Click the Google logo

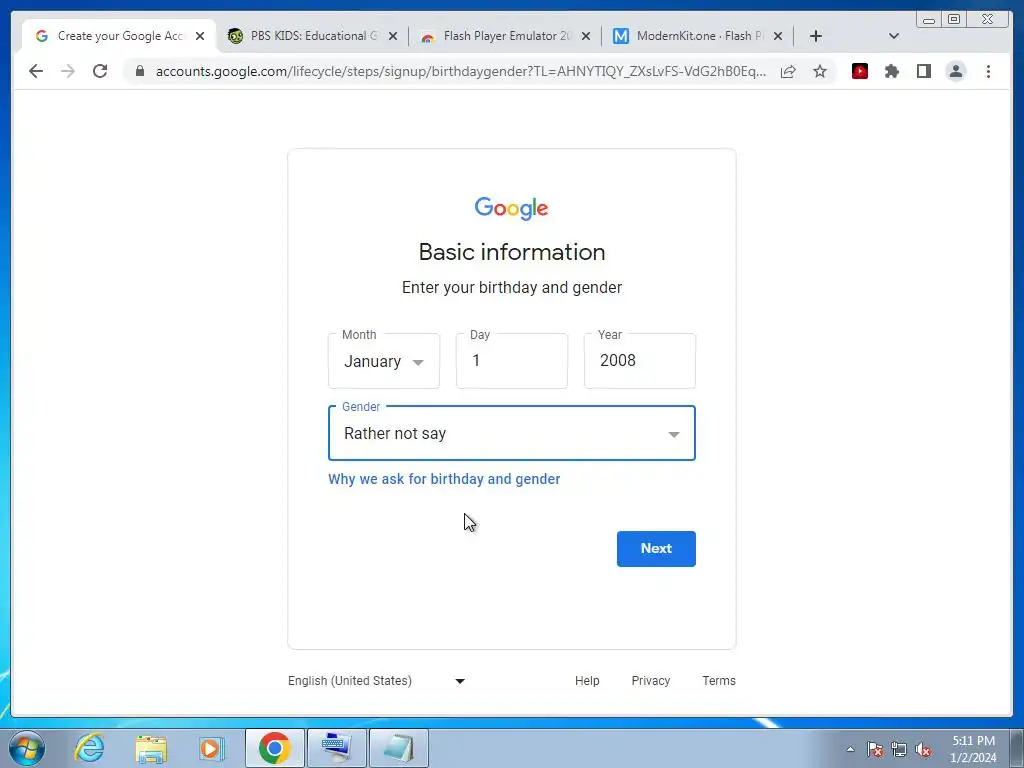click(511, 208)
